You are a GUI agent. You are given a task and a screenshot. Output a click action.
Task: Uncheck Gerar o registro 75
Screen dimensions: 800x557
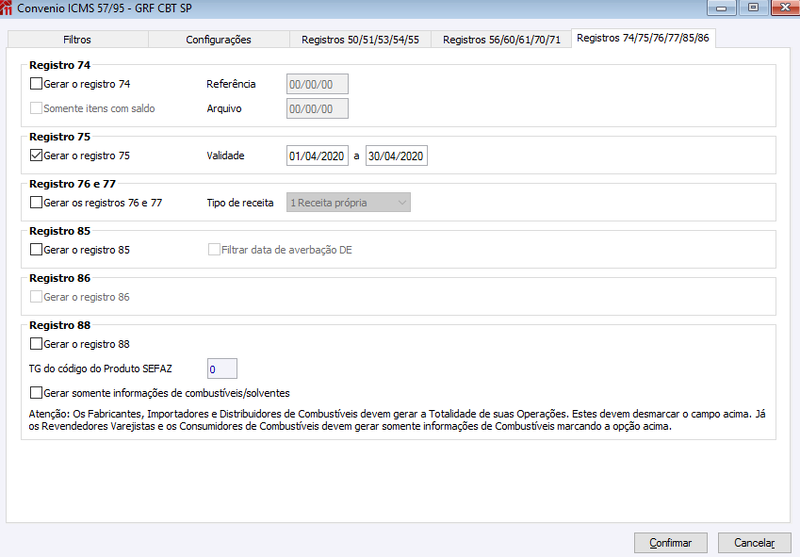click(x=36, y=155)
